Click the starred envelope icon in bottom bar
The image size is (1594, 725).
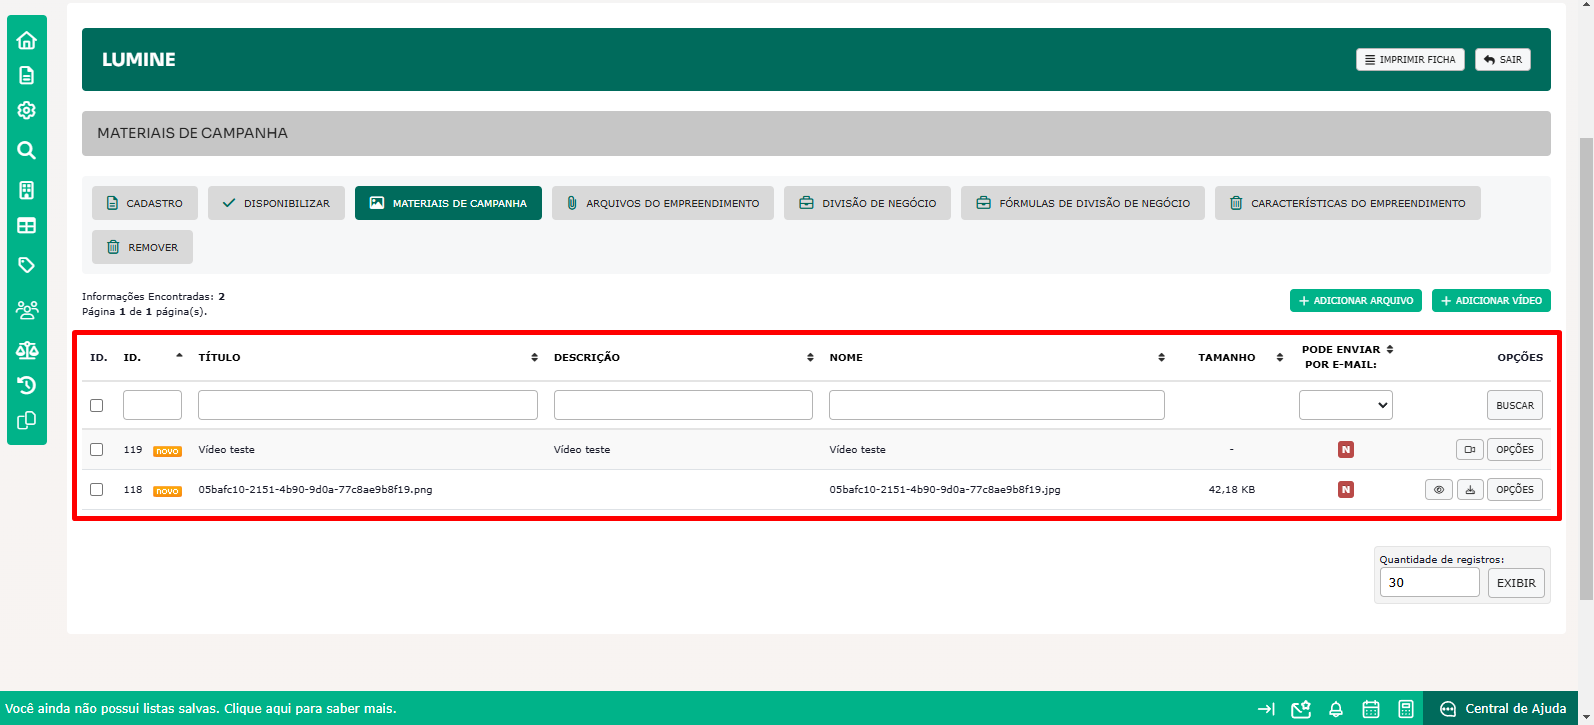click(x=1301, y=709)
